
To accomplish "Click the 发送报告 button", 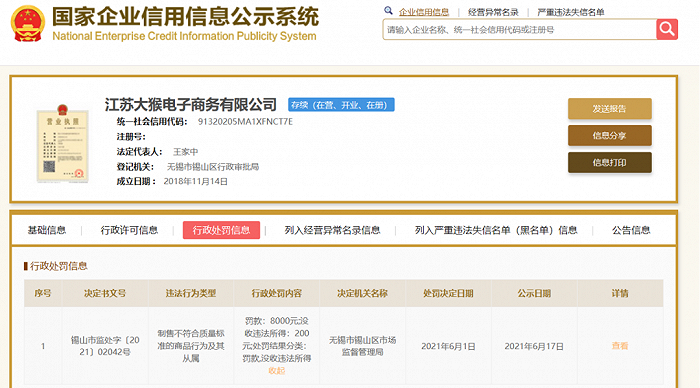I will pos(609,108).
